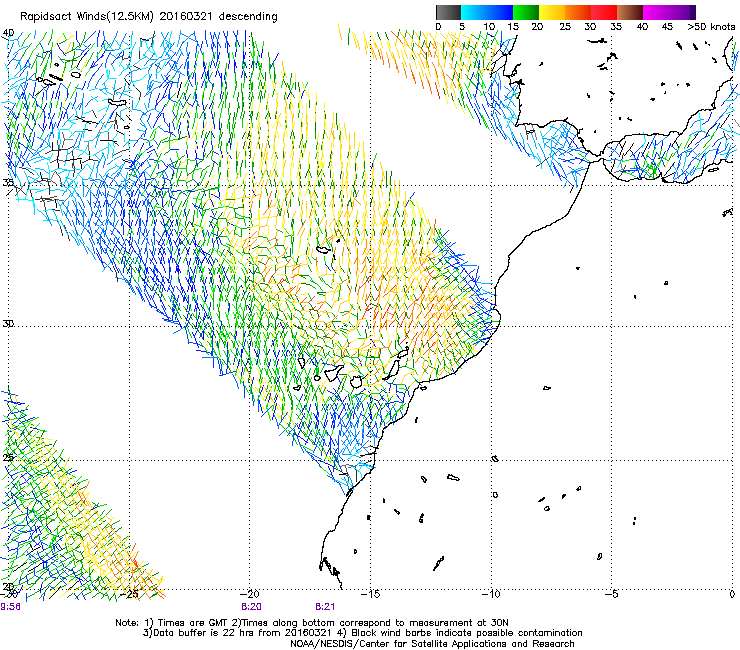The width and height of the screenshot is (740, 650).
Task: Click the yellow 20-25 knots legend segment
Action: (552, 12)
